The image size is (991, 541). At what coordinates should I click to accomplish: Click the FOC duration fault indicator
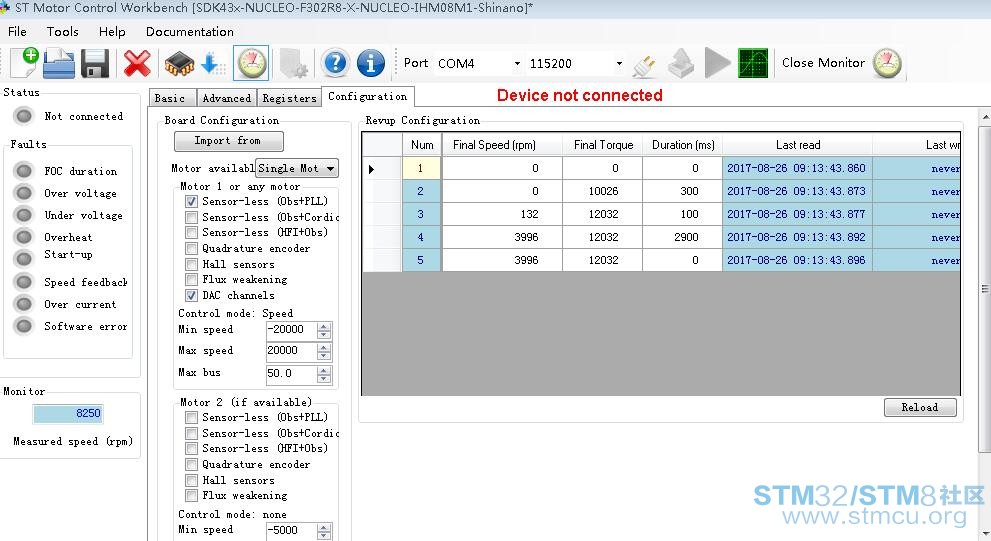(24, 171)
